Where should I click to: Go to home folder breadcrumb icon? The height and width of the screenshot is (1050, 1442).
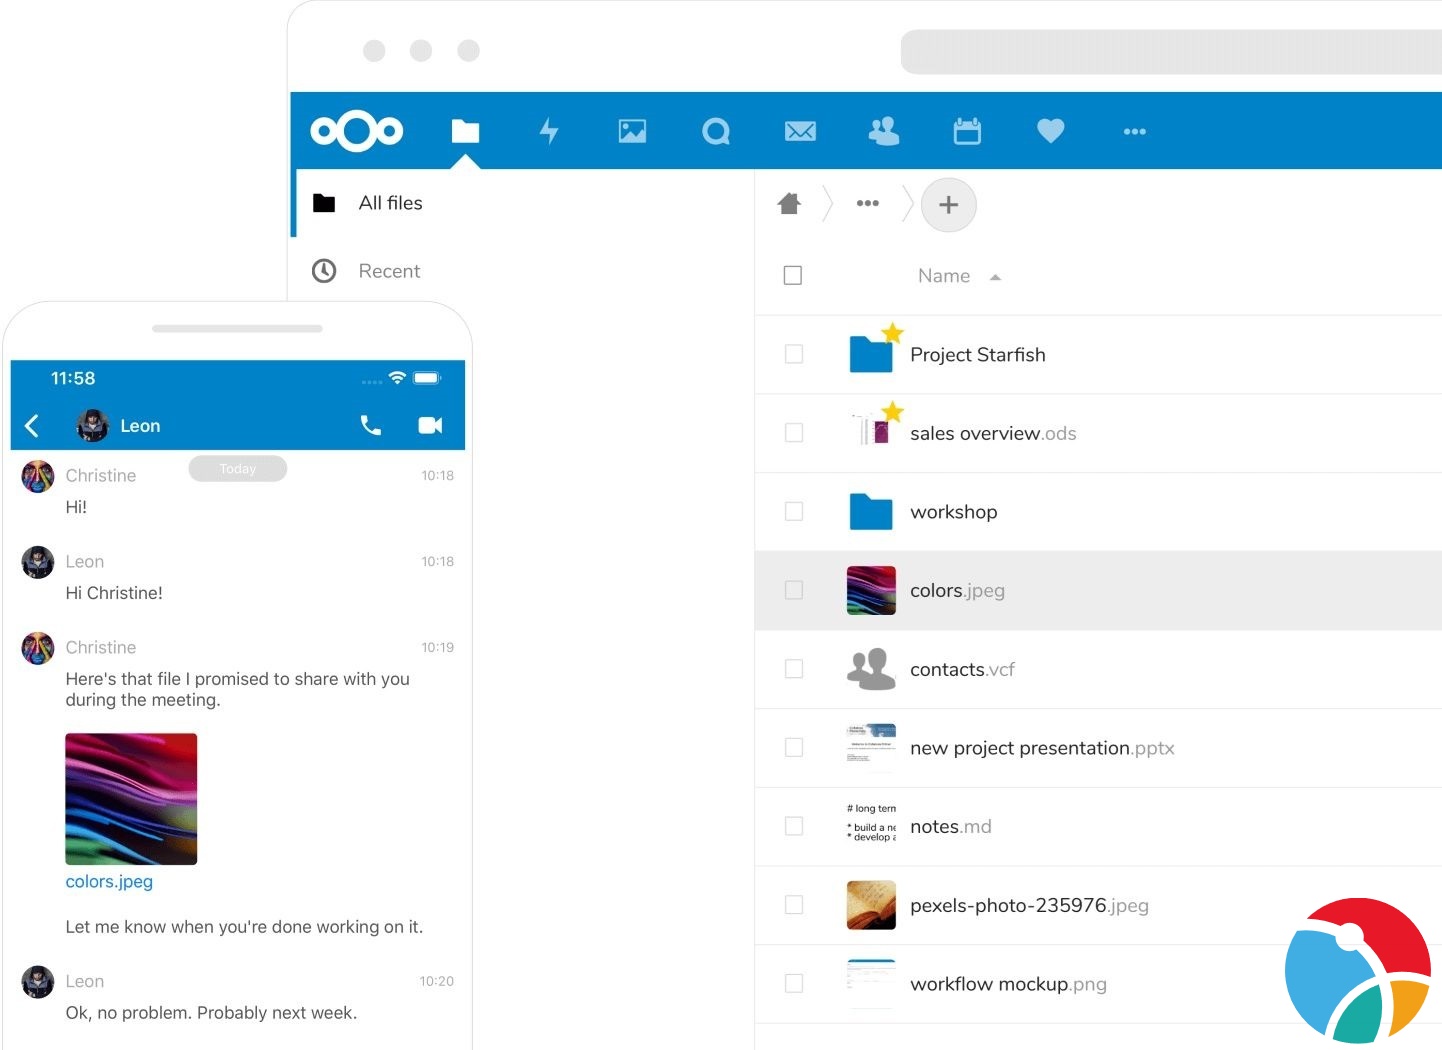(789, 204)
